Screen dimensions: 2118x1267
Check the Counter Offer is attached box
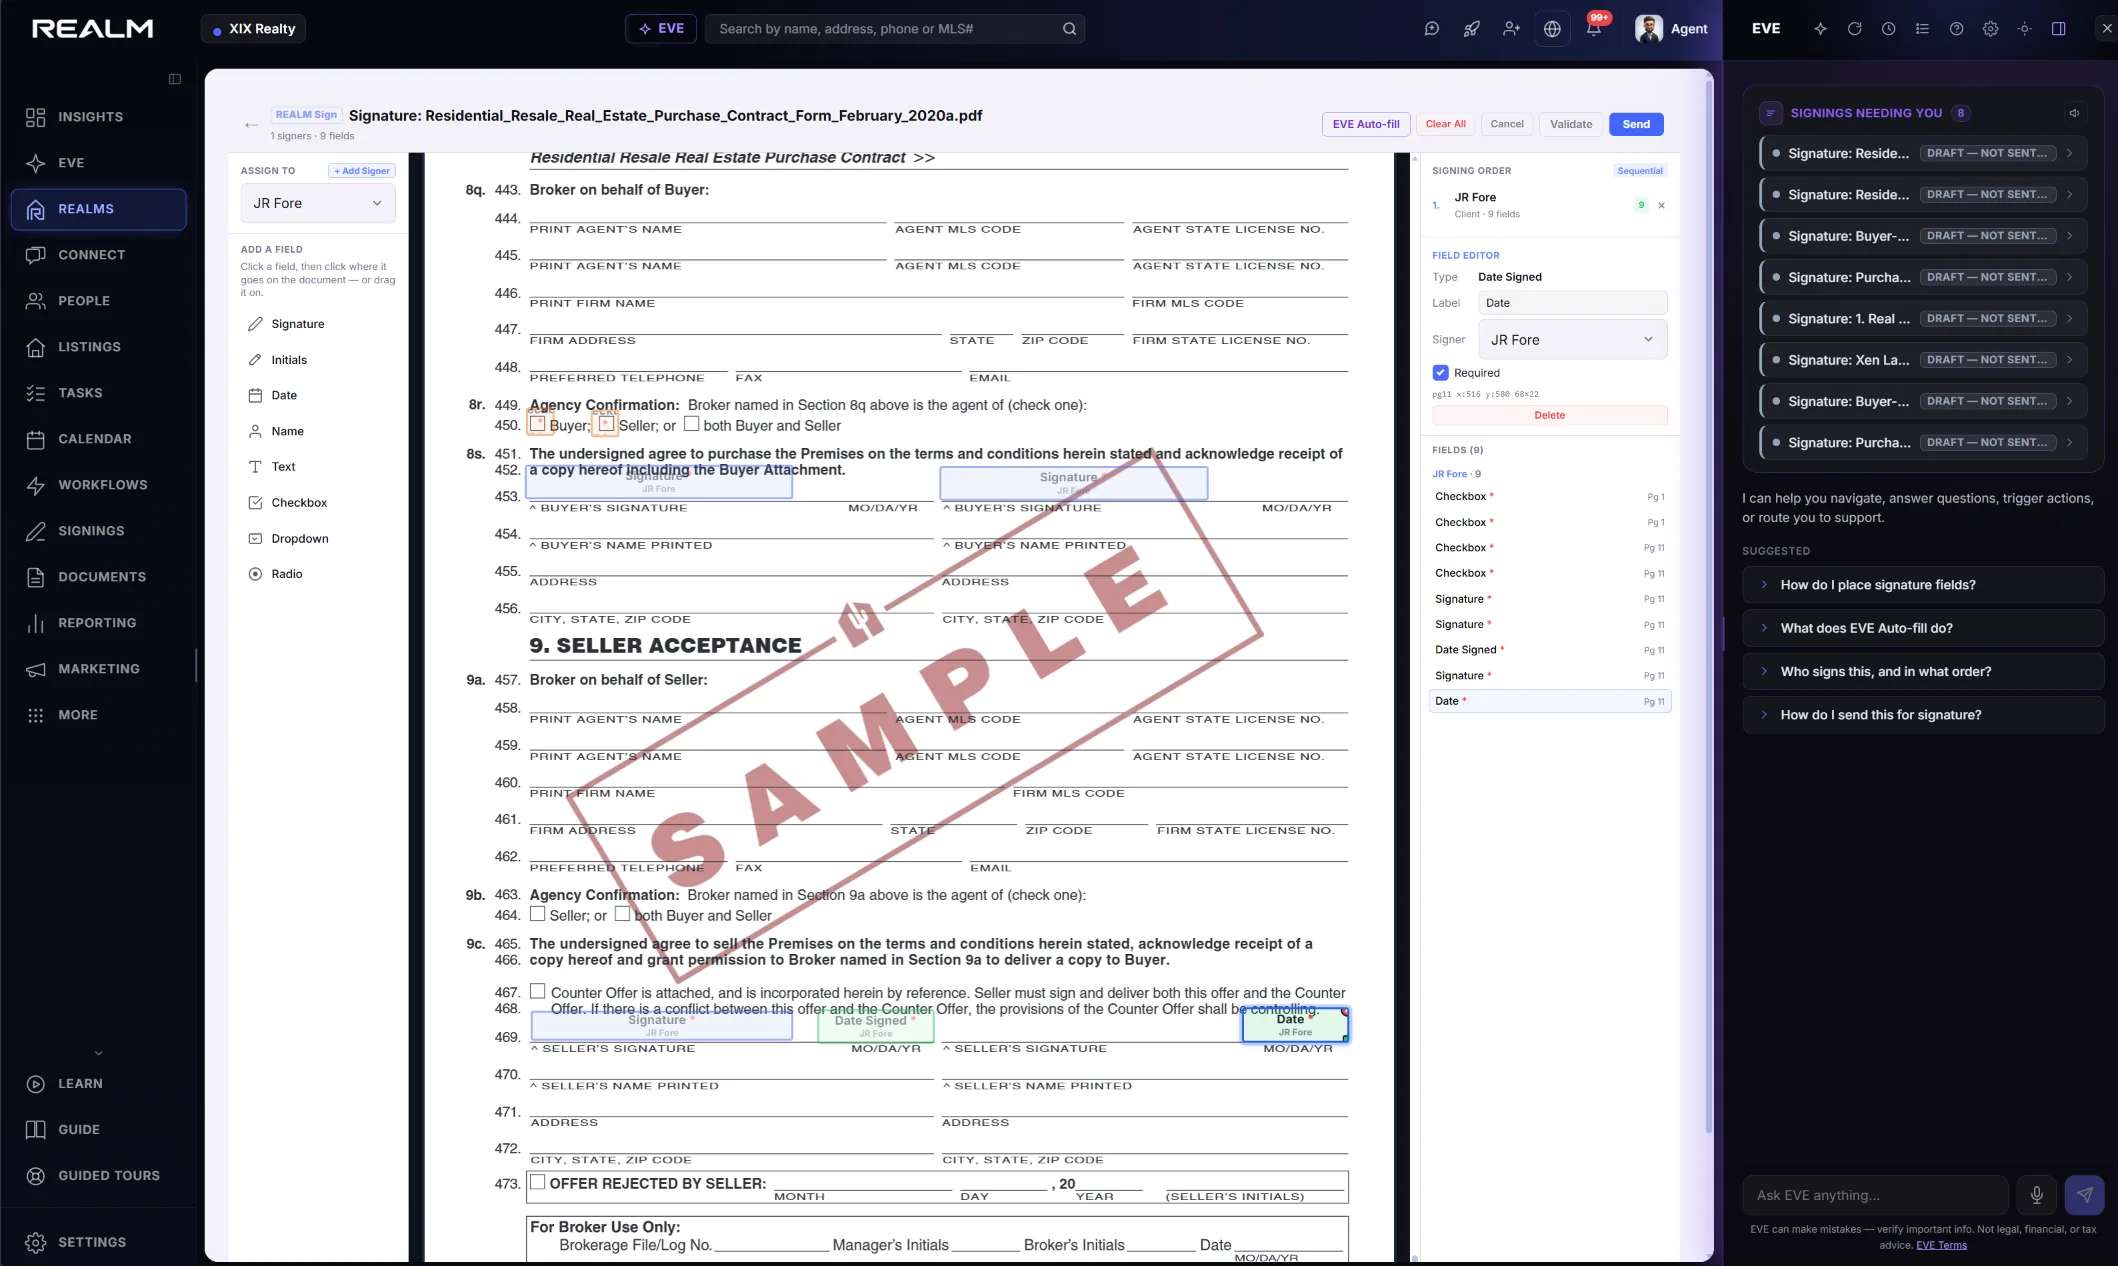coord(538,991)
